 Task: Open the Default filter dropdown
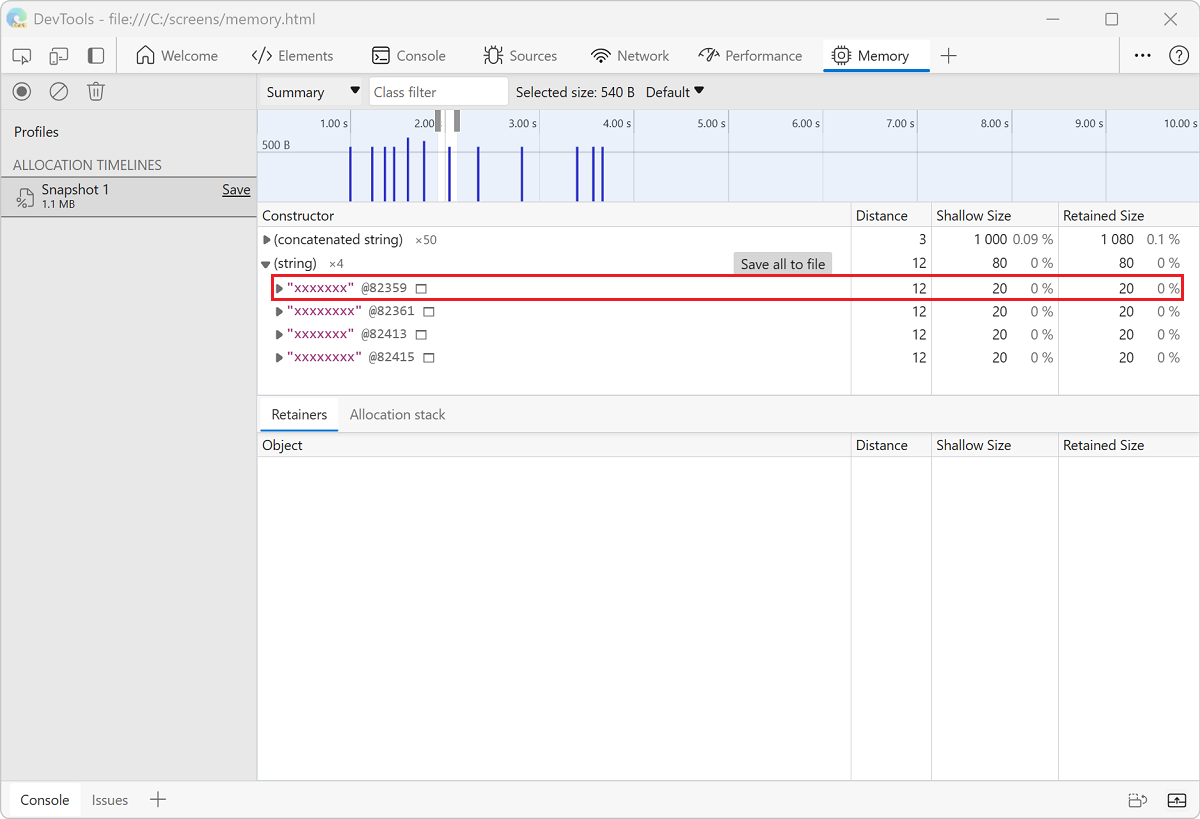point(675,92)
